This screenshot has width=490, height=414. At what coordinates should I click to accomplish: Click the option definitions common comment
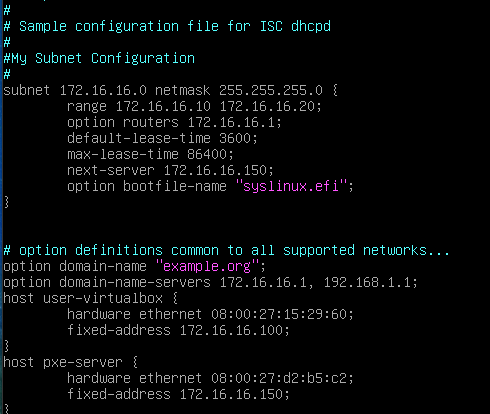tap(226, 250)
